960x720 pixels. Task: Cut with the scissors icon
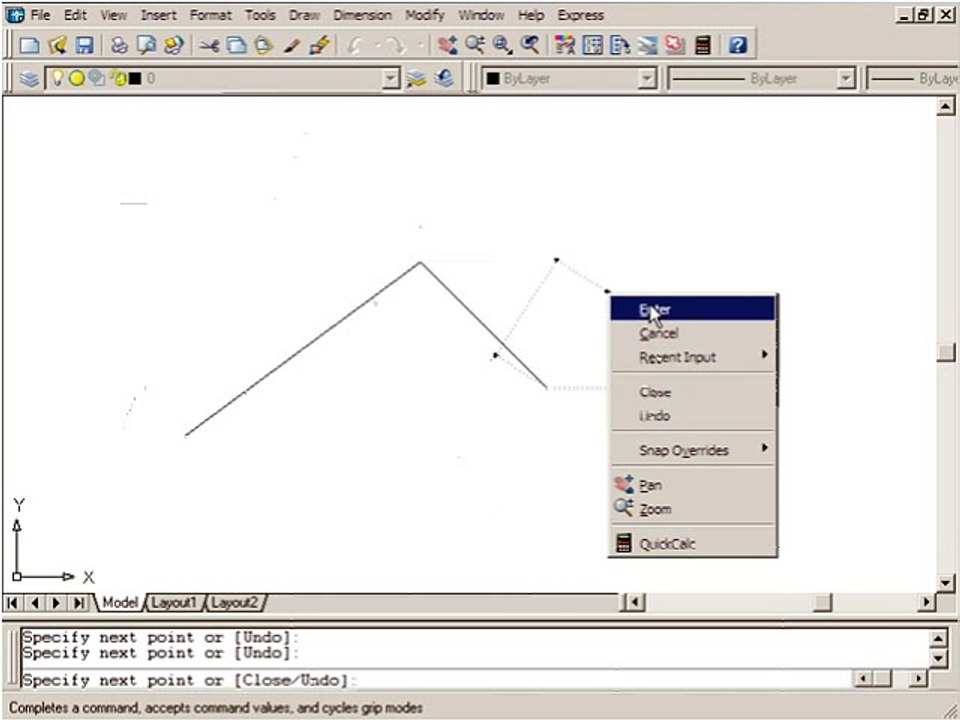(x=209, y=45)
